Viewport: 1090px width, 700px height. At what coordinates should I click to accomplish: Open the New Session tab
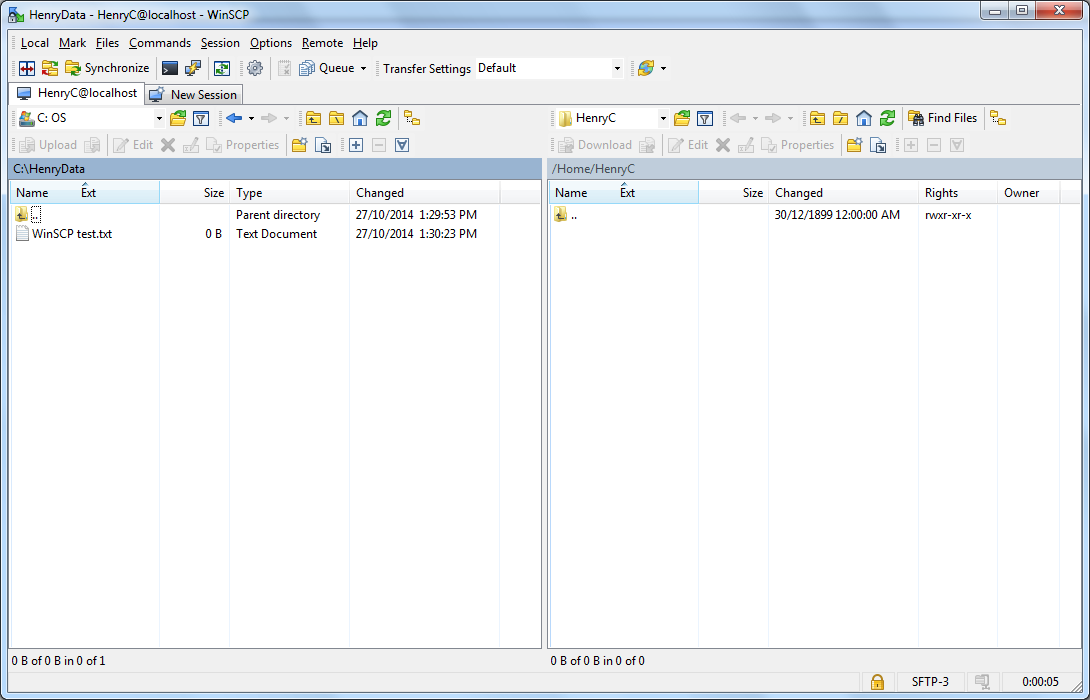[x=194, y=95]
